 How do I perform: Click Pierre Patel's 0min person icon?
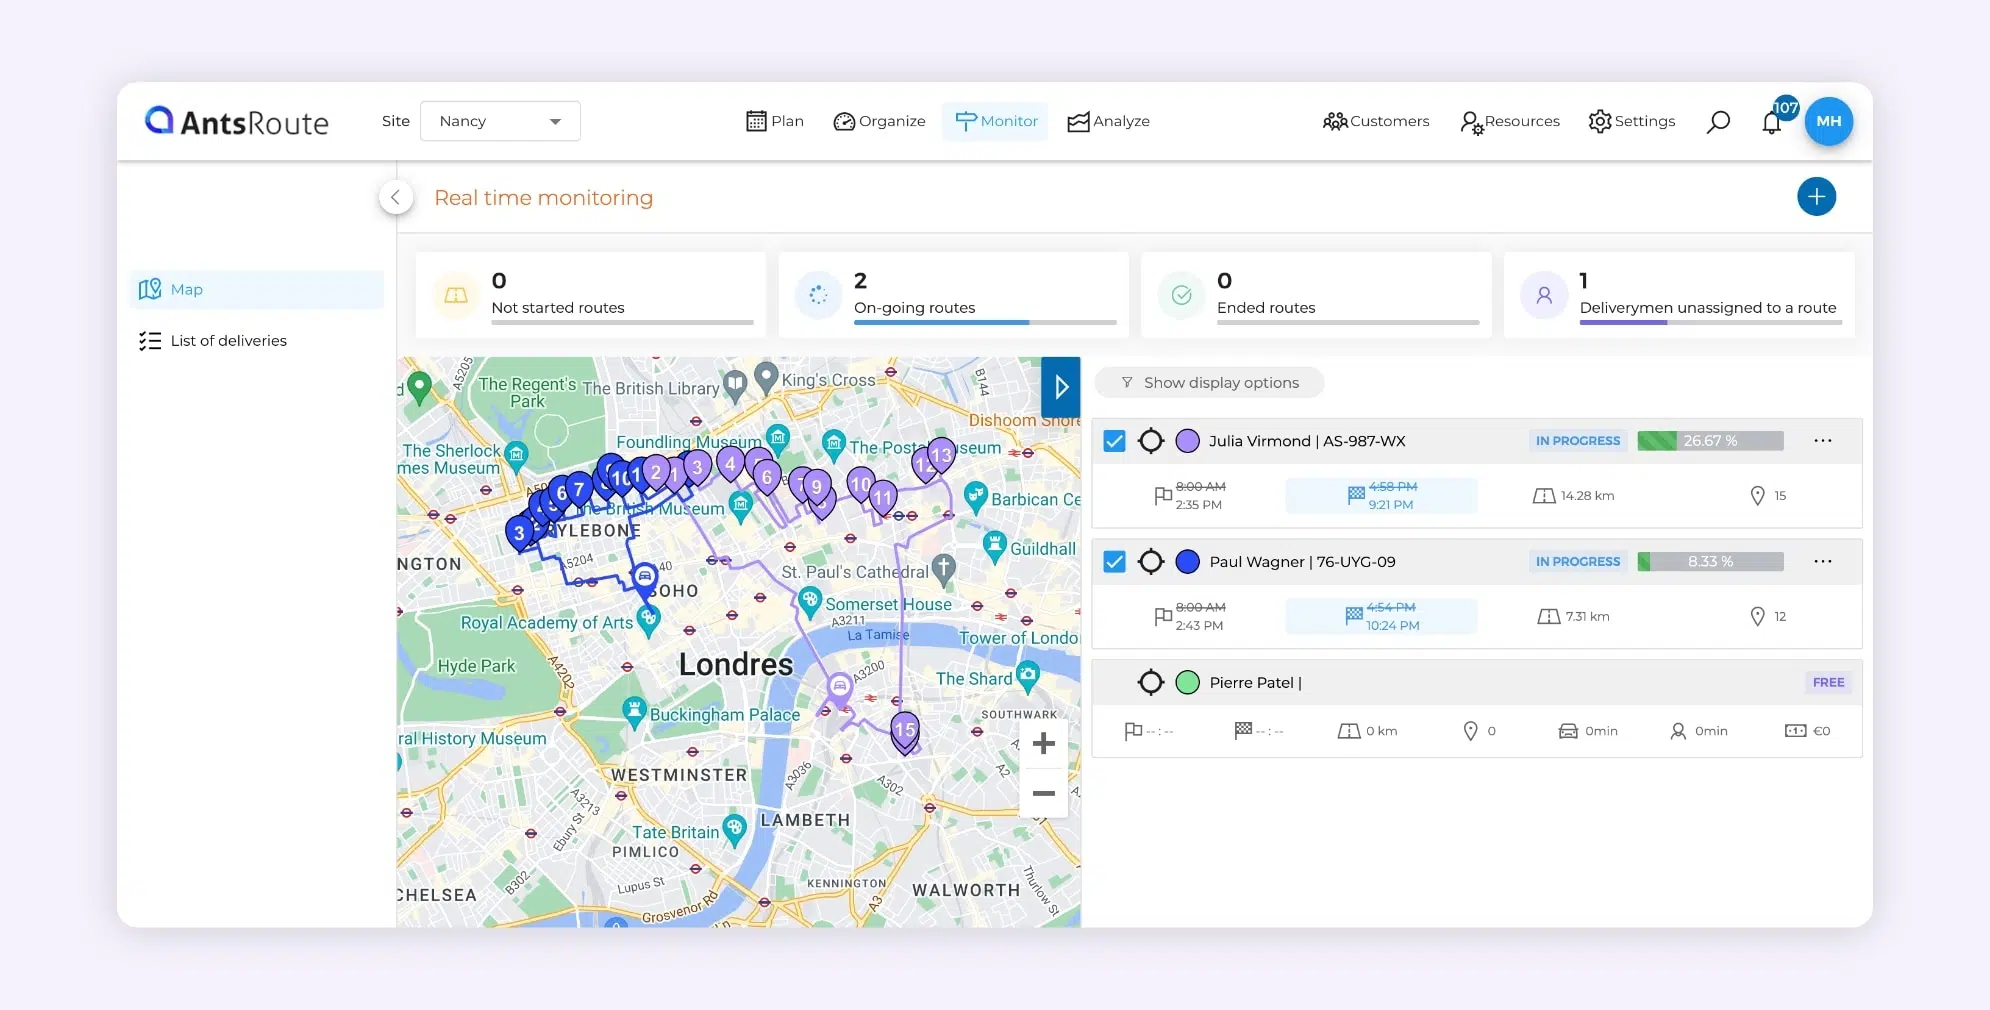tap(1678, 732)
